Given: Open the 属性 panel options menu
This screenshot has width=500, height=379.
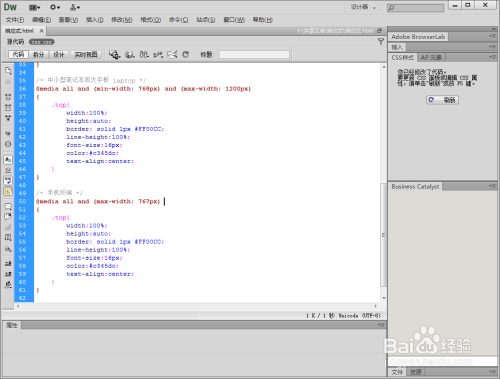Looking at the screenshot, I should [x=381, y=324].
